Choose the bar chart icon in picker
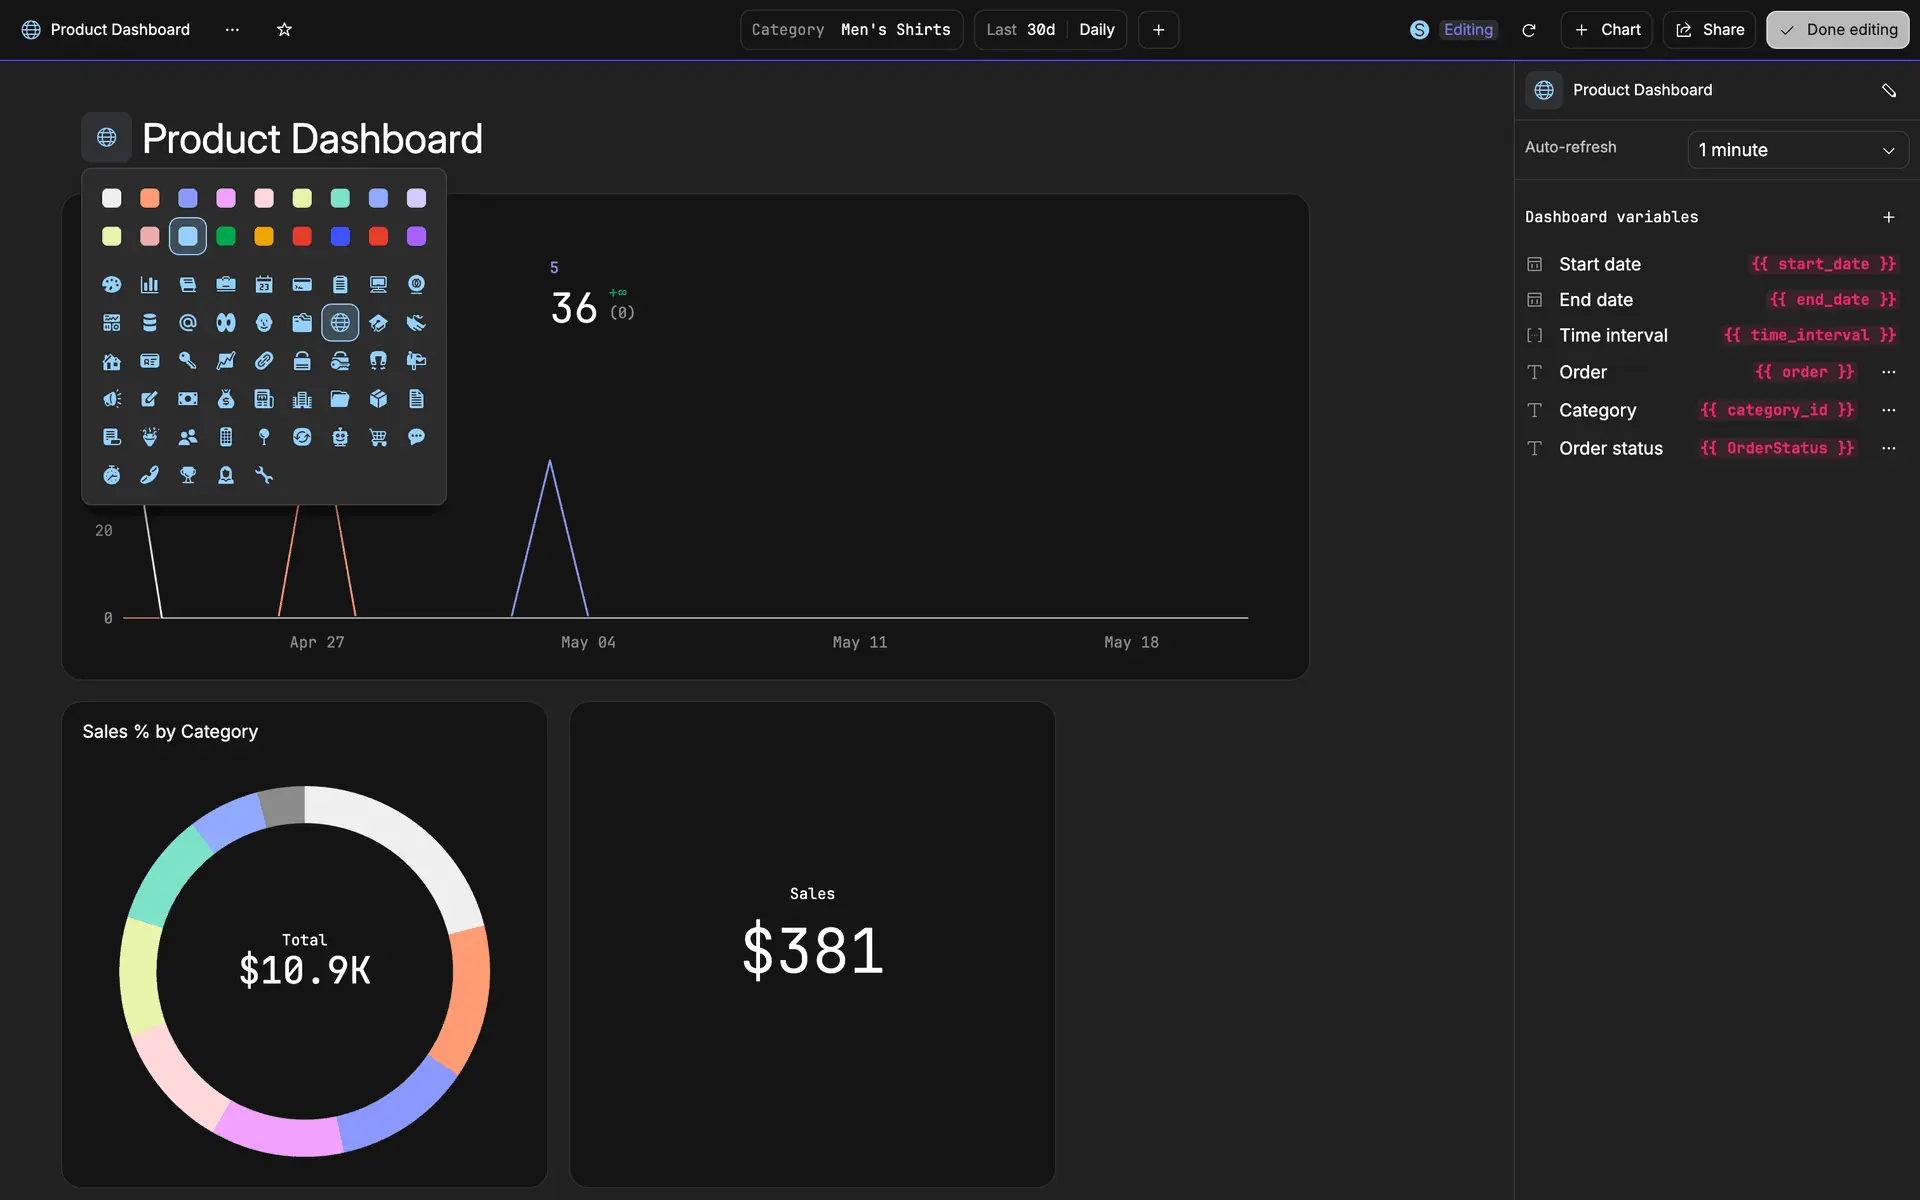The width and height of the screenshot is (1920, 1200). point(150,285)
